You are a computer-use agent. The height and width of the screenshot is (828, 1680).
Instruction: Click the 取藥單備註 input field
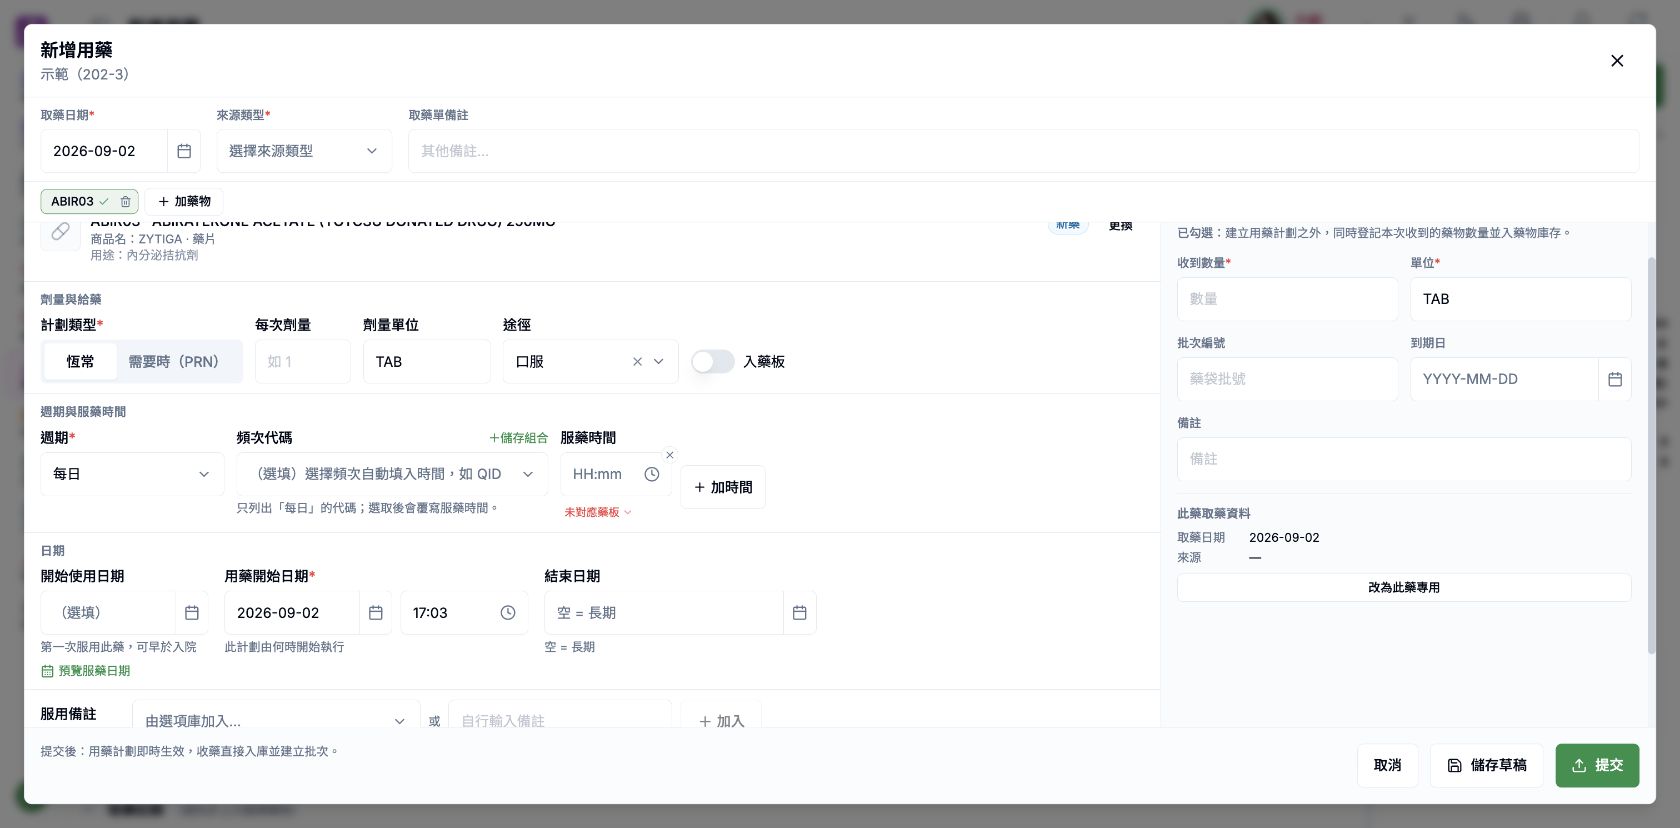tap(1023, 151)
